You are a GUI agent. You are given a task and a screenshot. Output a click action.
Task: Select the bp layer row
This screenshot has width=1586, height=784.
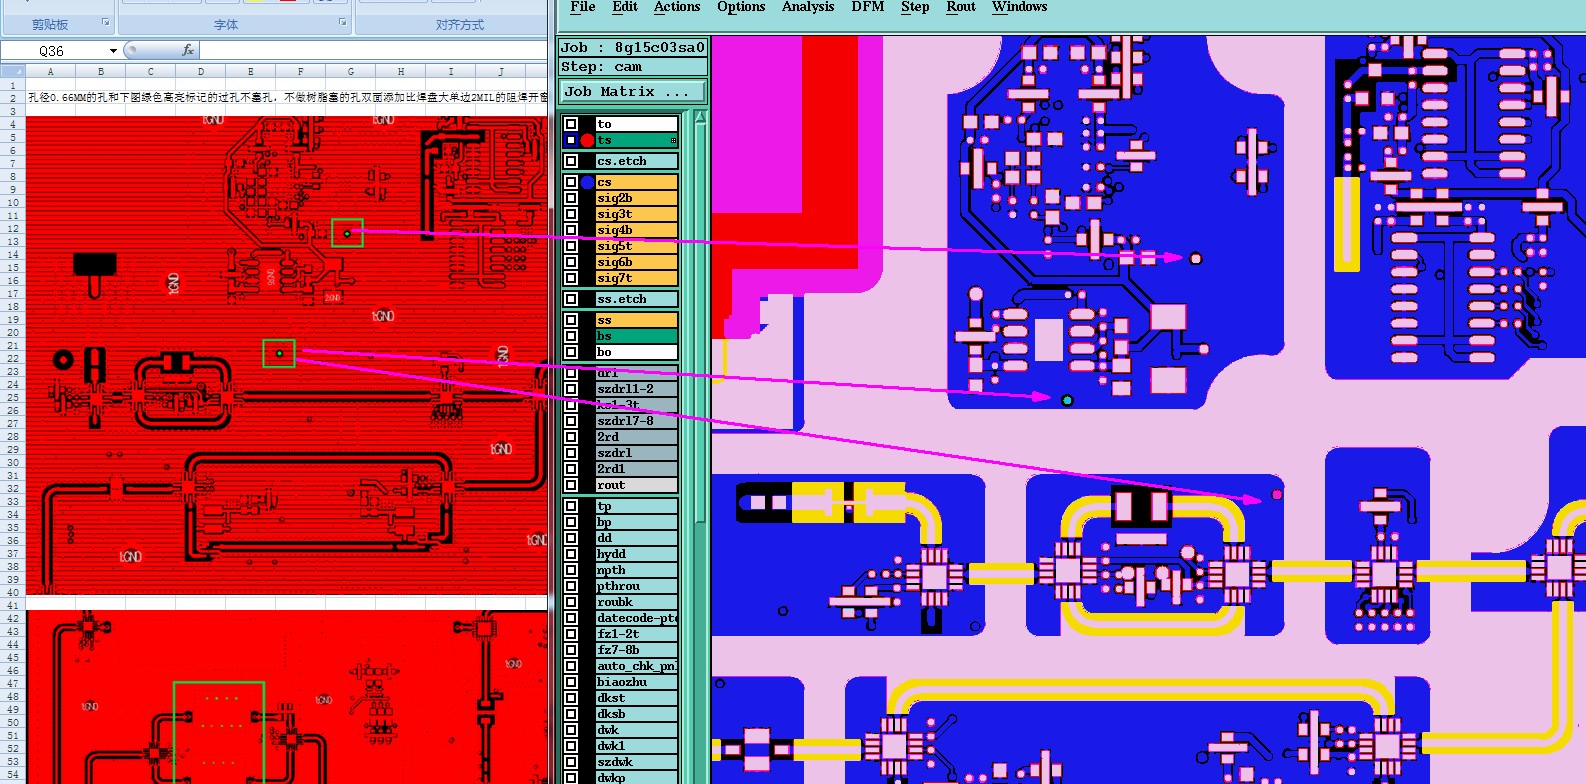(x=637, y=522)
